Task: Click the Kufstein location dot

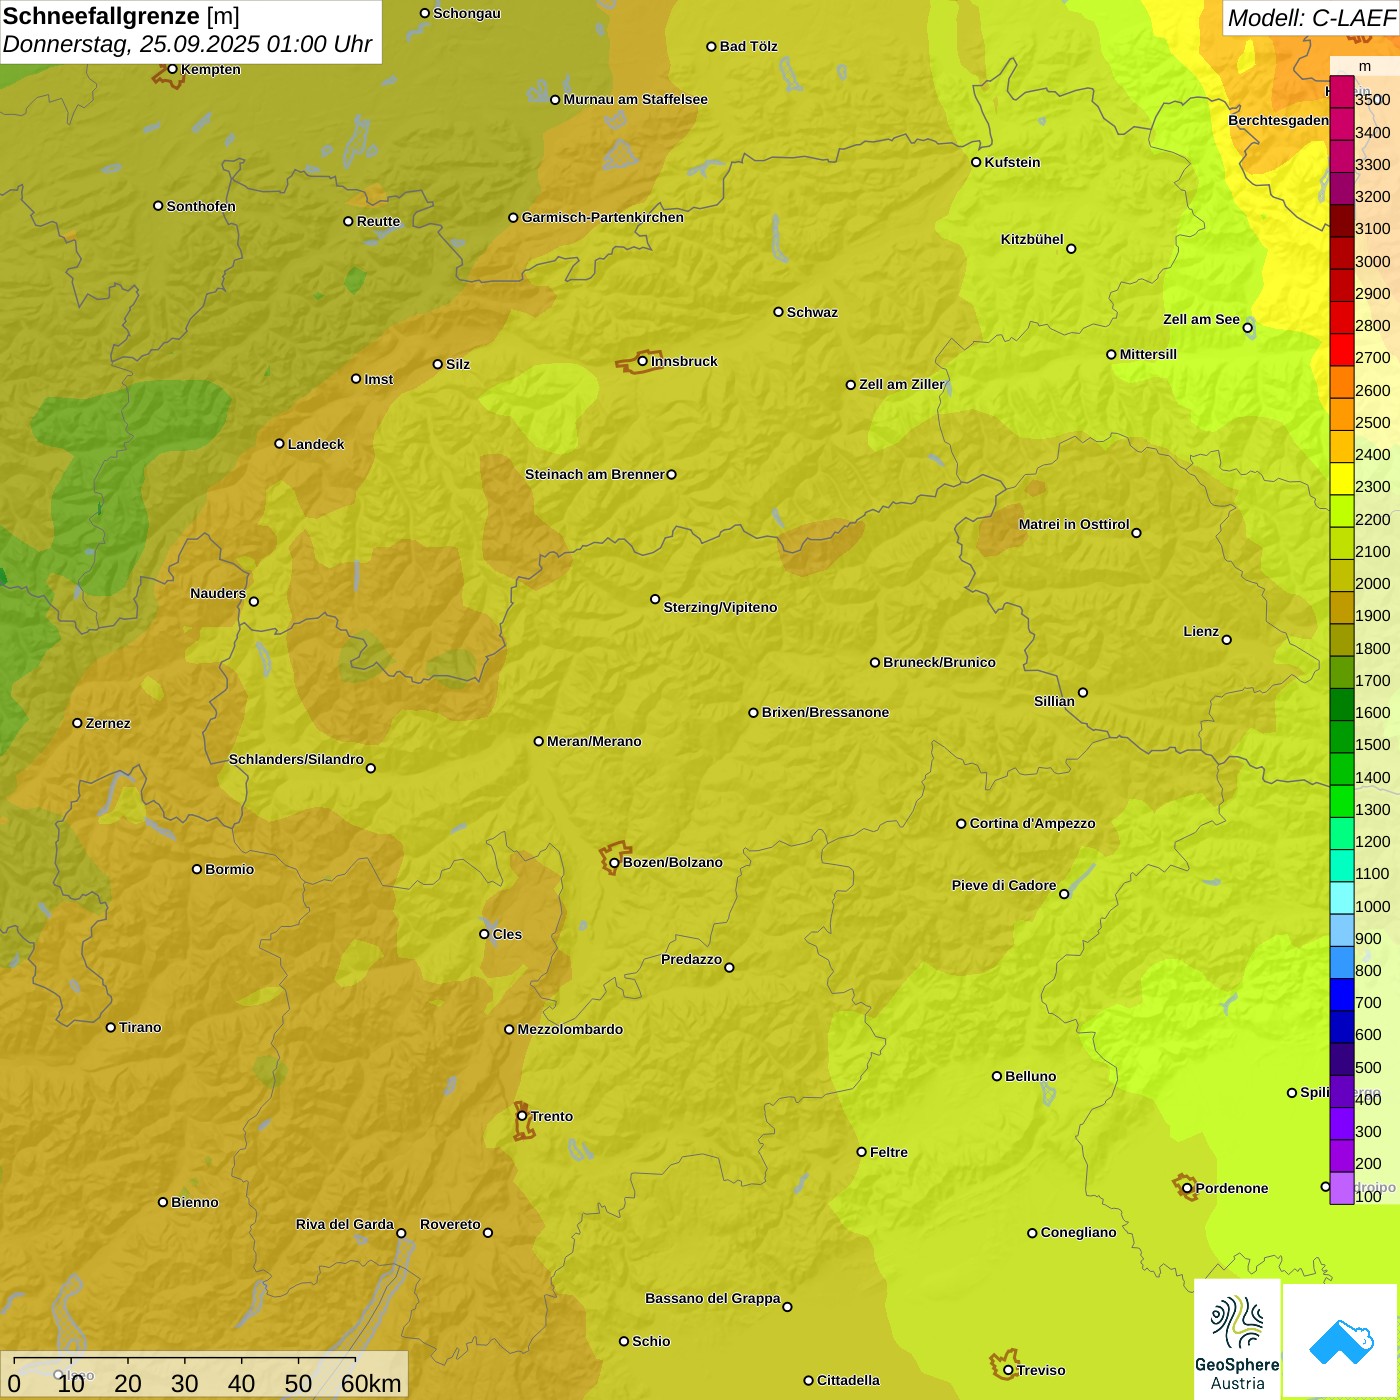Action: click(x=976, y=162)
